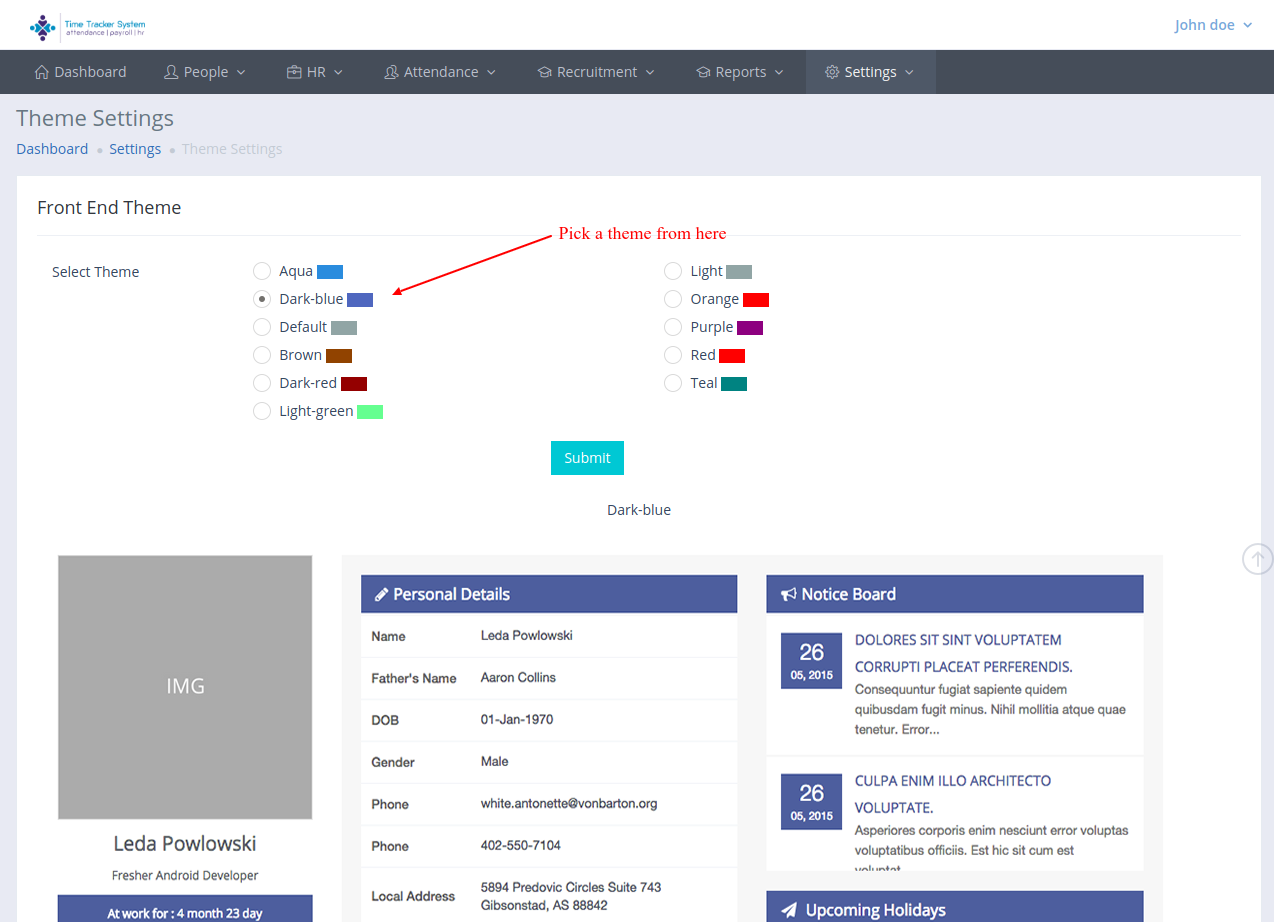
Task: Choose the Teal theme radio button
Action: [x=673, y=383]
